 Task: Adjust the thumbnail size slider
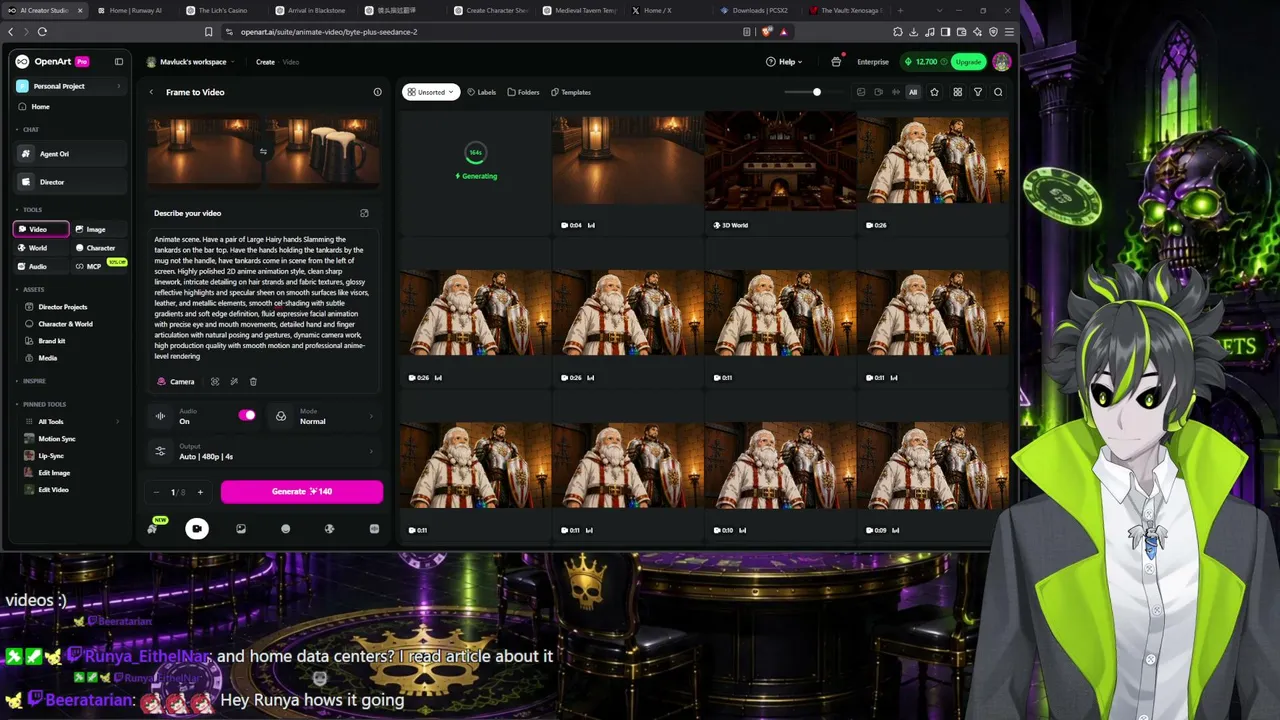[816, 92]
